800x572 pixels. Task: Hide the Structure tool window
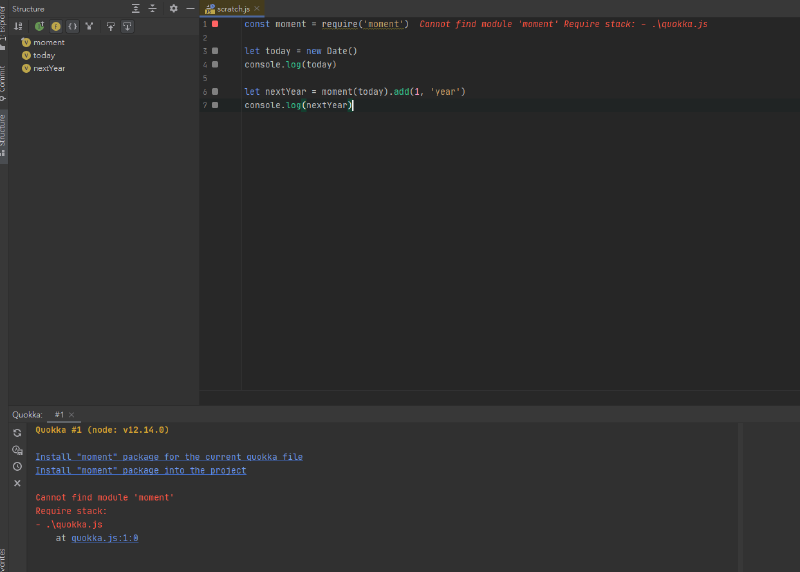click(190, 8)
